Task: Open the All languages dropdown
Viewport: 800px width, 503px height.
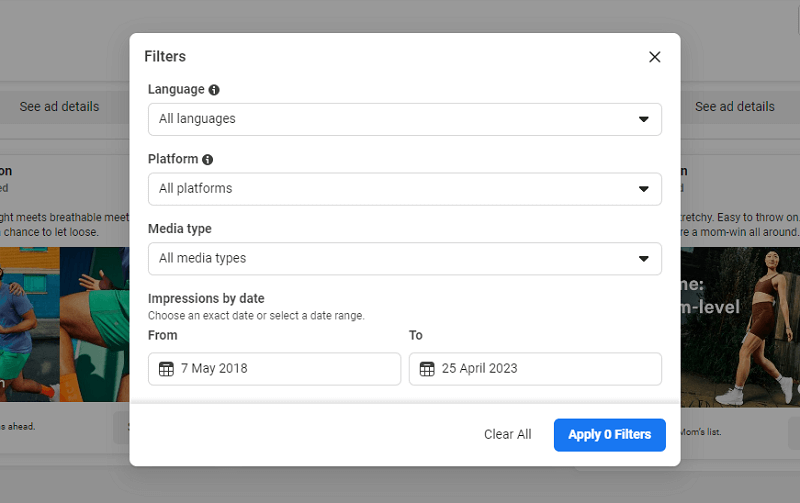Action: 405,119
